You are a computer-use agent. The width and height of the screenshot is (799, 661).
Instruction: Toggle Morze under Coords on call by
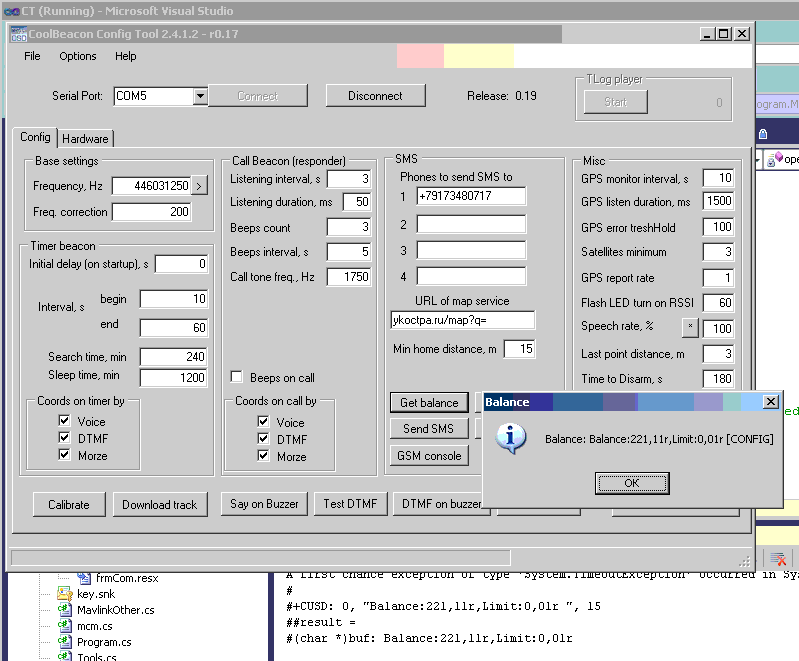coord(265,456)
